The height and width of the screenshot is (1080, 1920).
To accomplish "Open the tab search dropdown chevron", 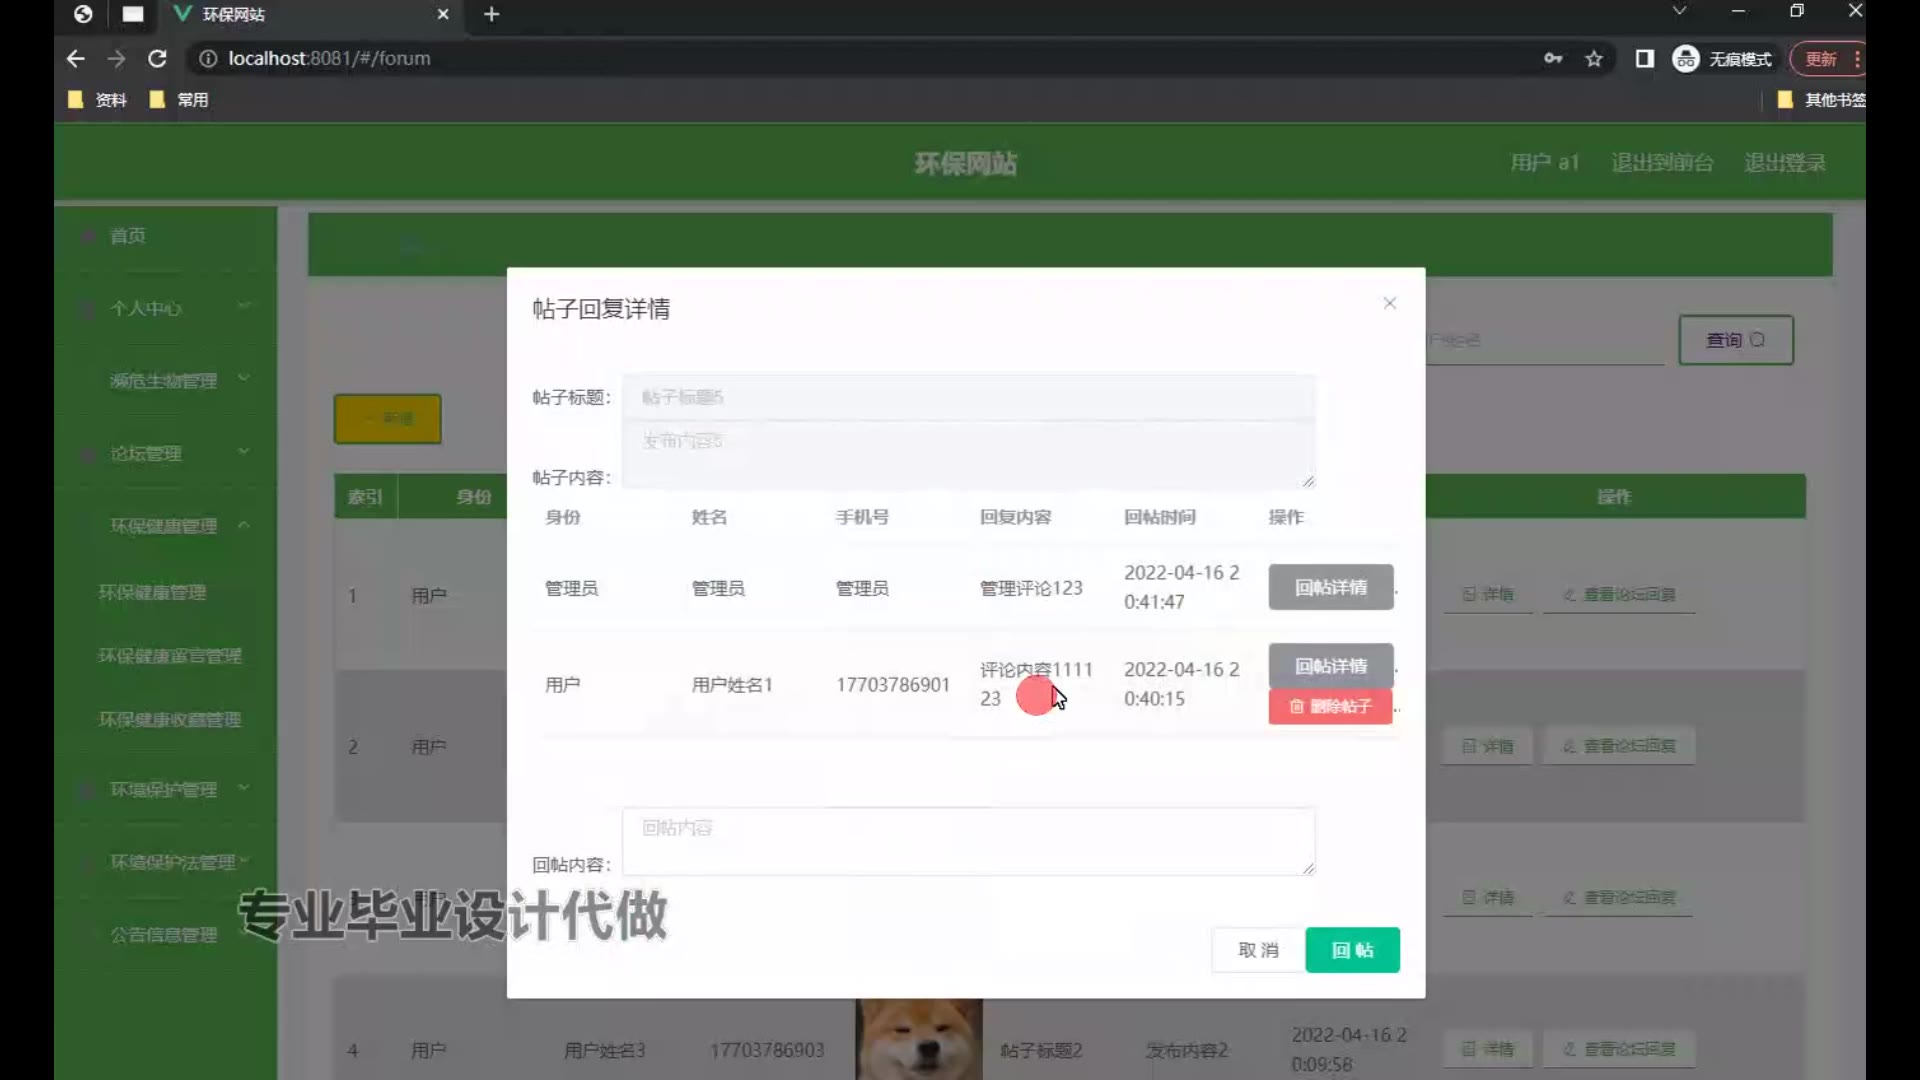I will 1679,11.
